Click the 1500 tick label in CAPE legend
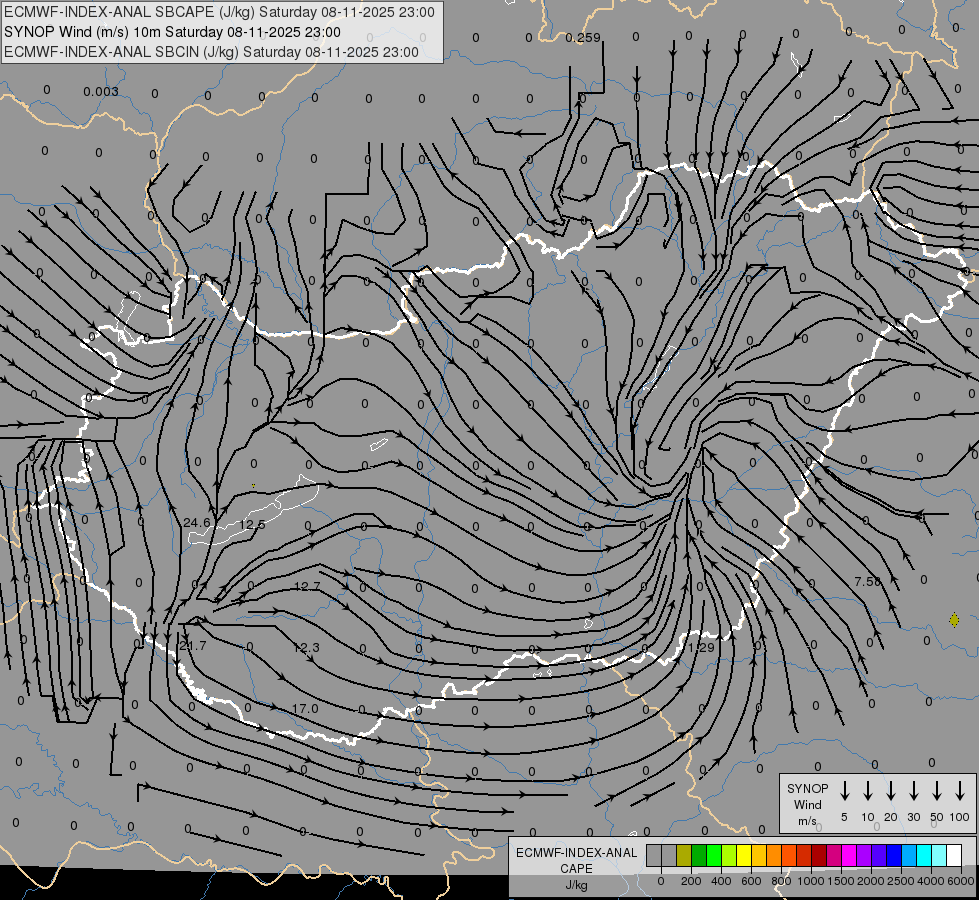Screen dimensions: 979x900 tap(841, 881)
